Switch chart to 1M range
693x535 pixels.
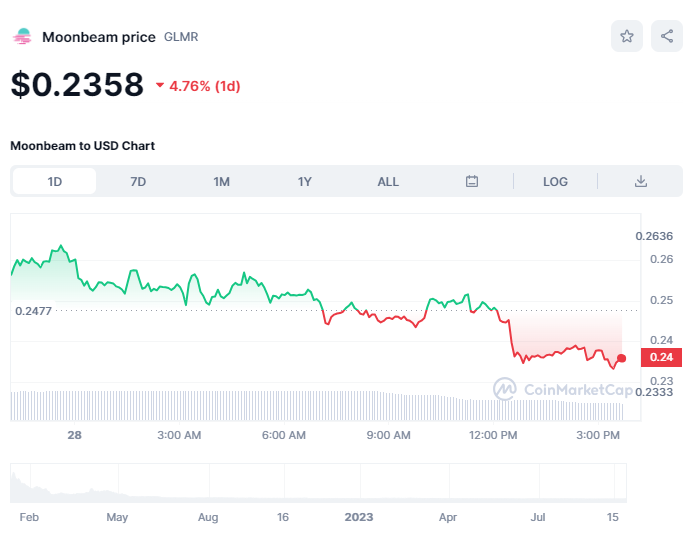pyautogui.click(x=221, y=181)
